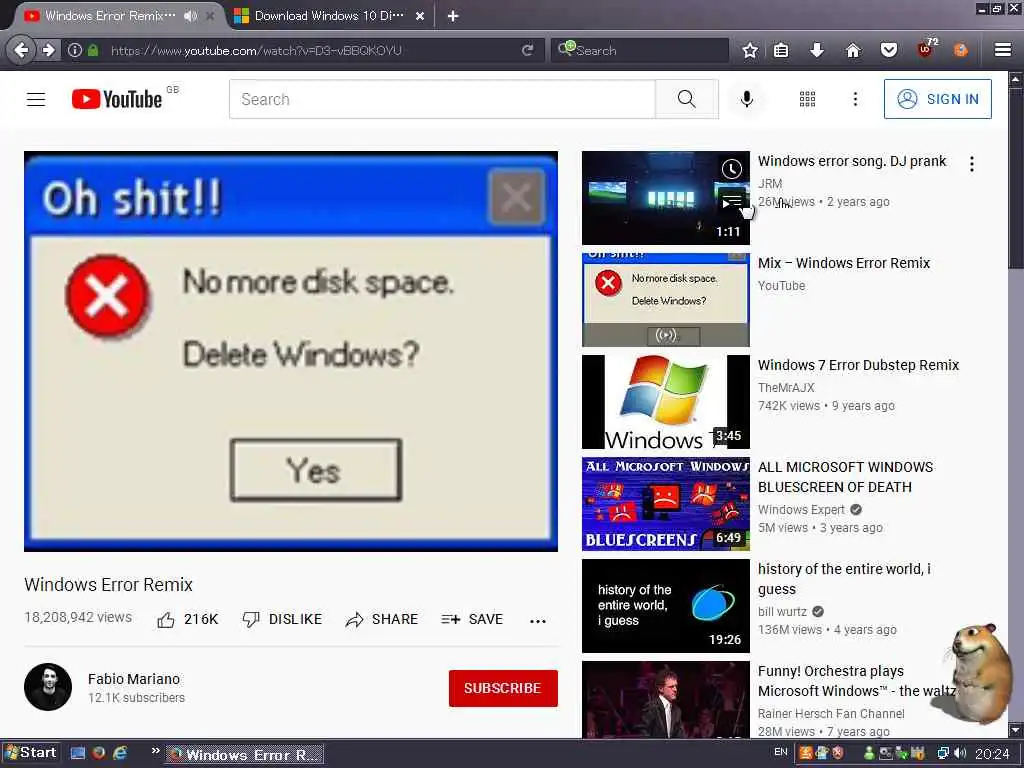The image size is (1024, 768).
Task: Go to the browser home page icon
Action: tap(853, 50)
